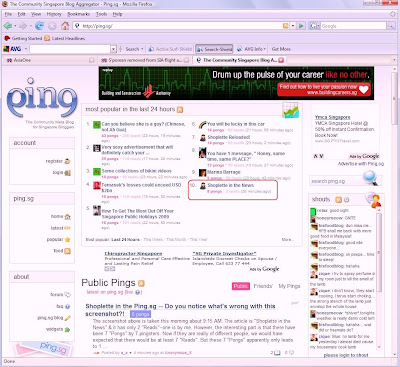This screenshot has width=400, height=367.
Task: Switch to the AsiaOne tab
Action: coord(50,60)
